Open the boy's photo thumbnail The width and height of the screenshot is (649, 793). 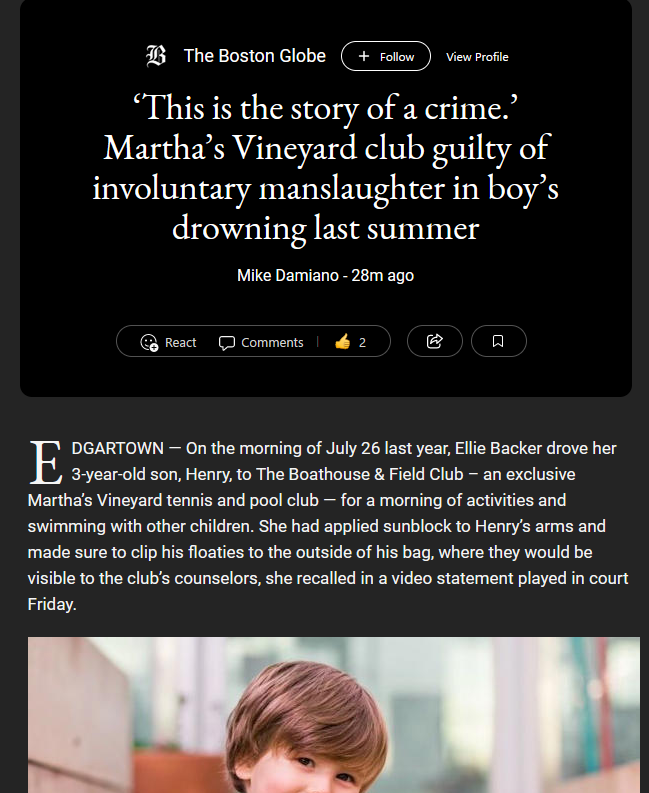point(334,715)
